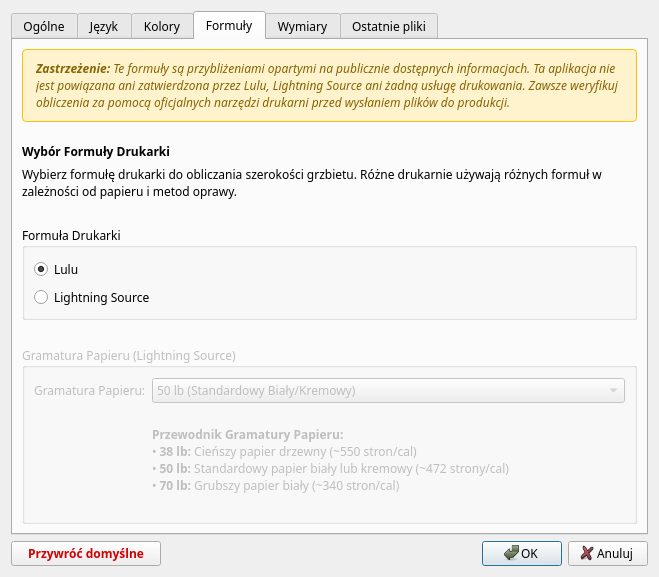The width and height of the screenshot is (659, 577).
Task: Click the green checkmark icon on OK
Action: click(x=511, y=553)
